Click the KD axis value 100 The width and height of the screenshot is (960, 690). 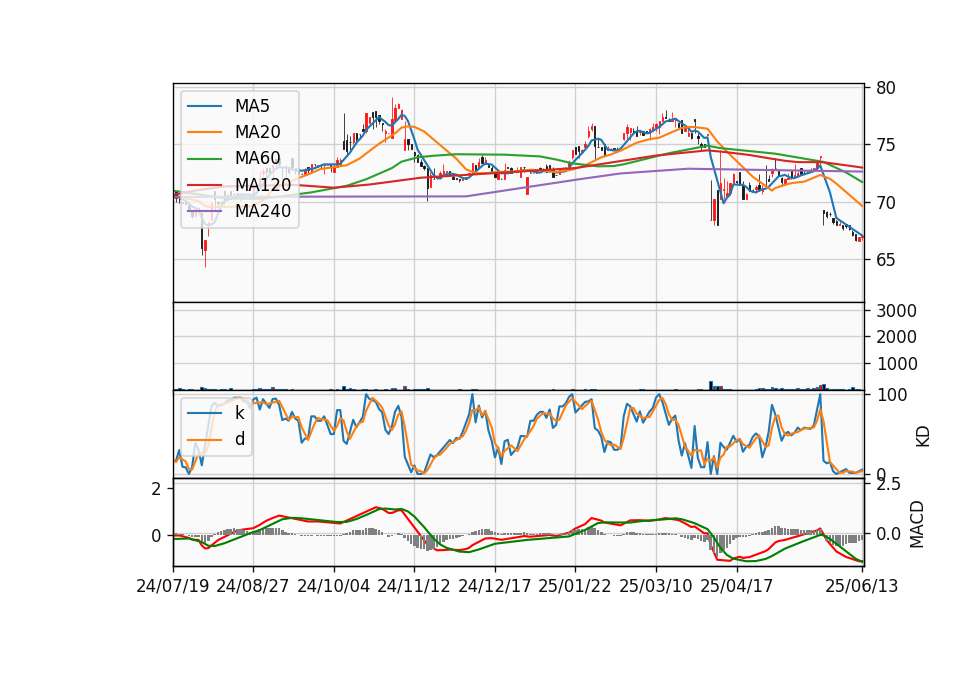pos(891,395)
